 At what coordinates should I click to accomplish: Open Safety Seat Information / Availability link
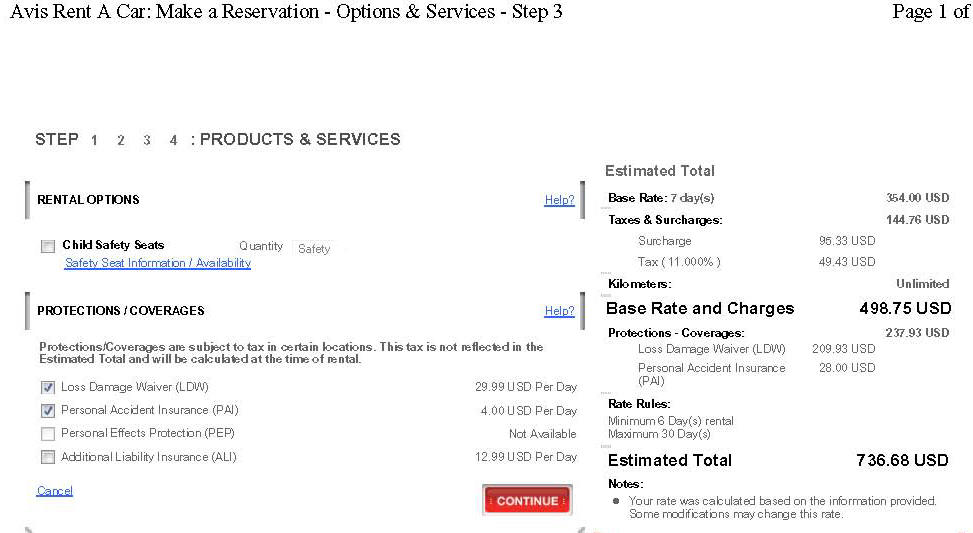click(158, 263)
